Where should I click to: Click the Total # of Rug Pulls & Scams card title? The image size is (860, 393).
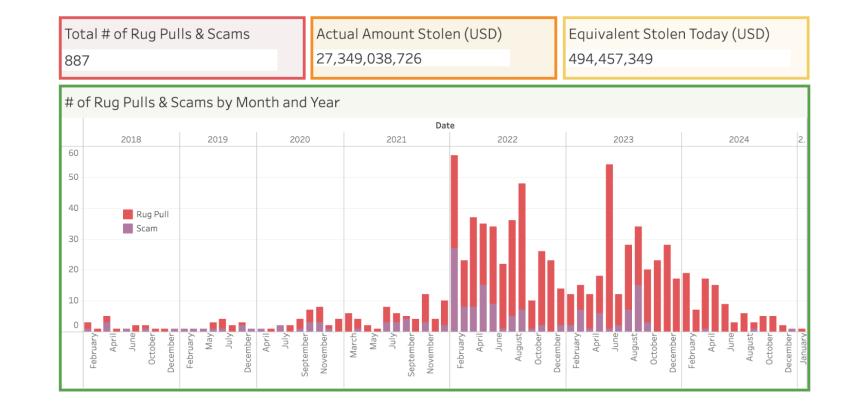[157, 34]
